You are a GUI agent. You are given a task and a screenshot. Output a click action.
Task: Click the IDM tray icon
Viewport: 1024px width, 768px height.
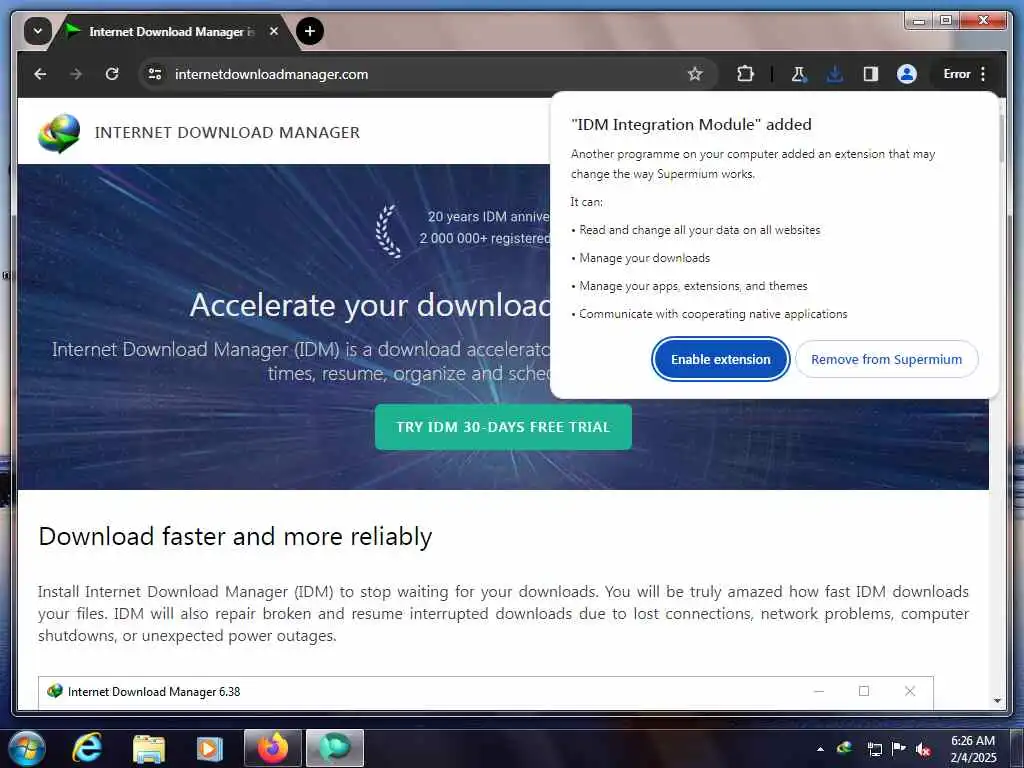[844, 748]
